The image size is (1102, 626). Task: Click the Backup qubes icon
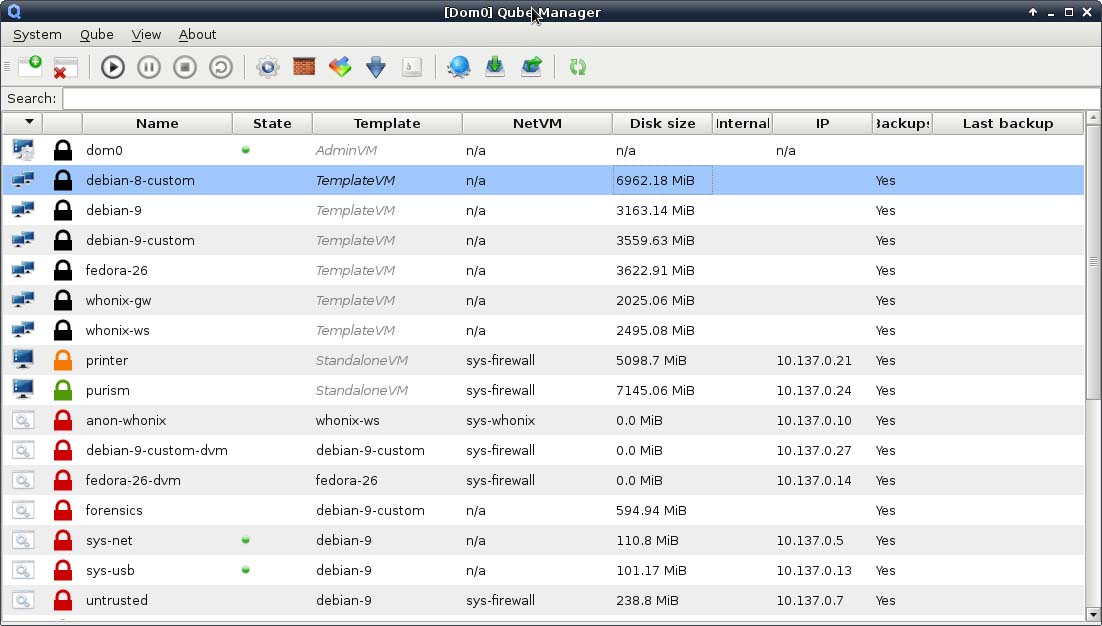[x=495, y=67]
